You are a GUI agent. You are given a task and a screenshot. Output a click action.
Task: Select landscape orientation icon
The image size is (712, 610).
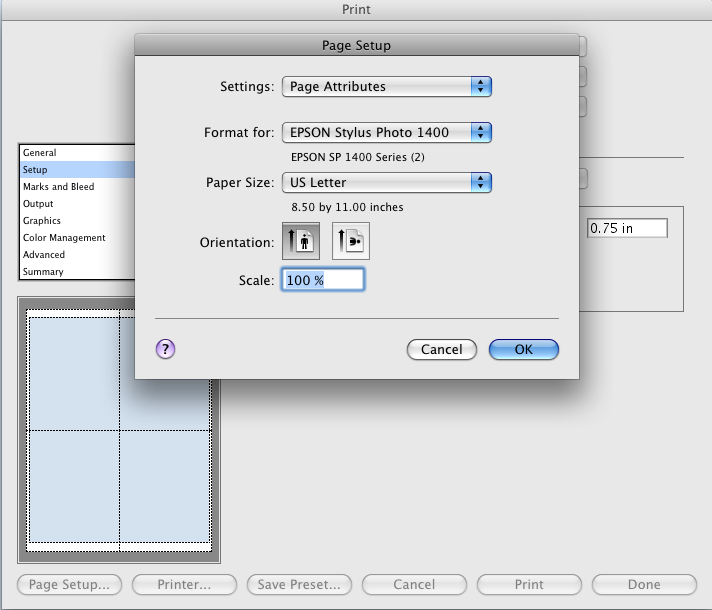point(351,241)
